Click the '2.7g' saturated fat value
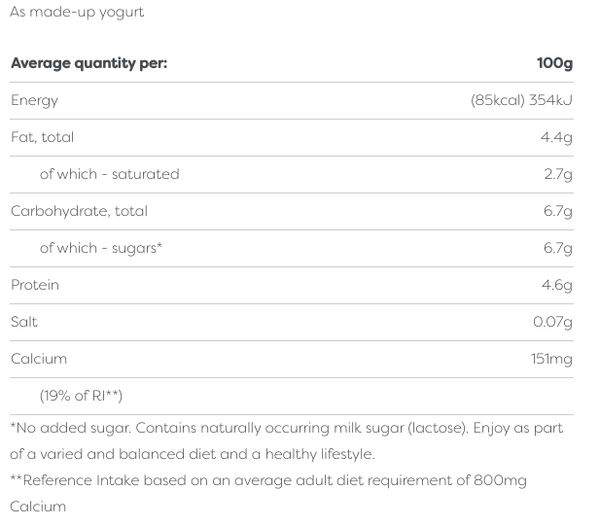The height and width of the screenshot is (525, 600). [x=557, y=174]
